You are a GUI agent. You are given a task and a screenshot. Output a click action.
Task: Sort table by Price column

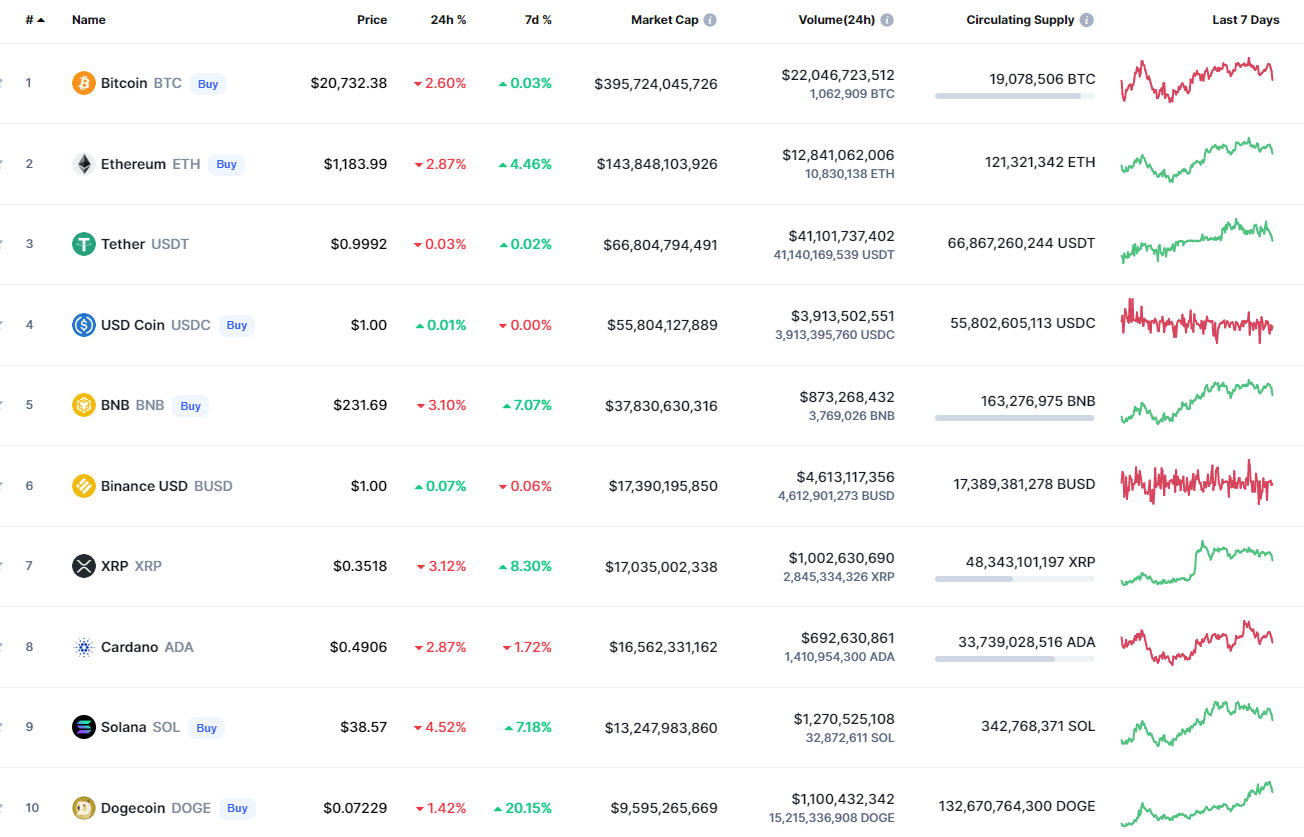click(372, 20)
